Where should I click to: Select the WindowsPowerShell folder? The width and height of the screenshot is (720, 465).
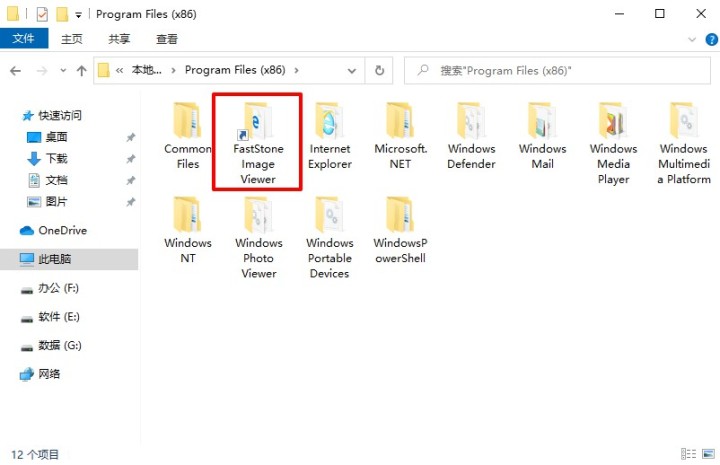(x=400, y=230)
